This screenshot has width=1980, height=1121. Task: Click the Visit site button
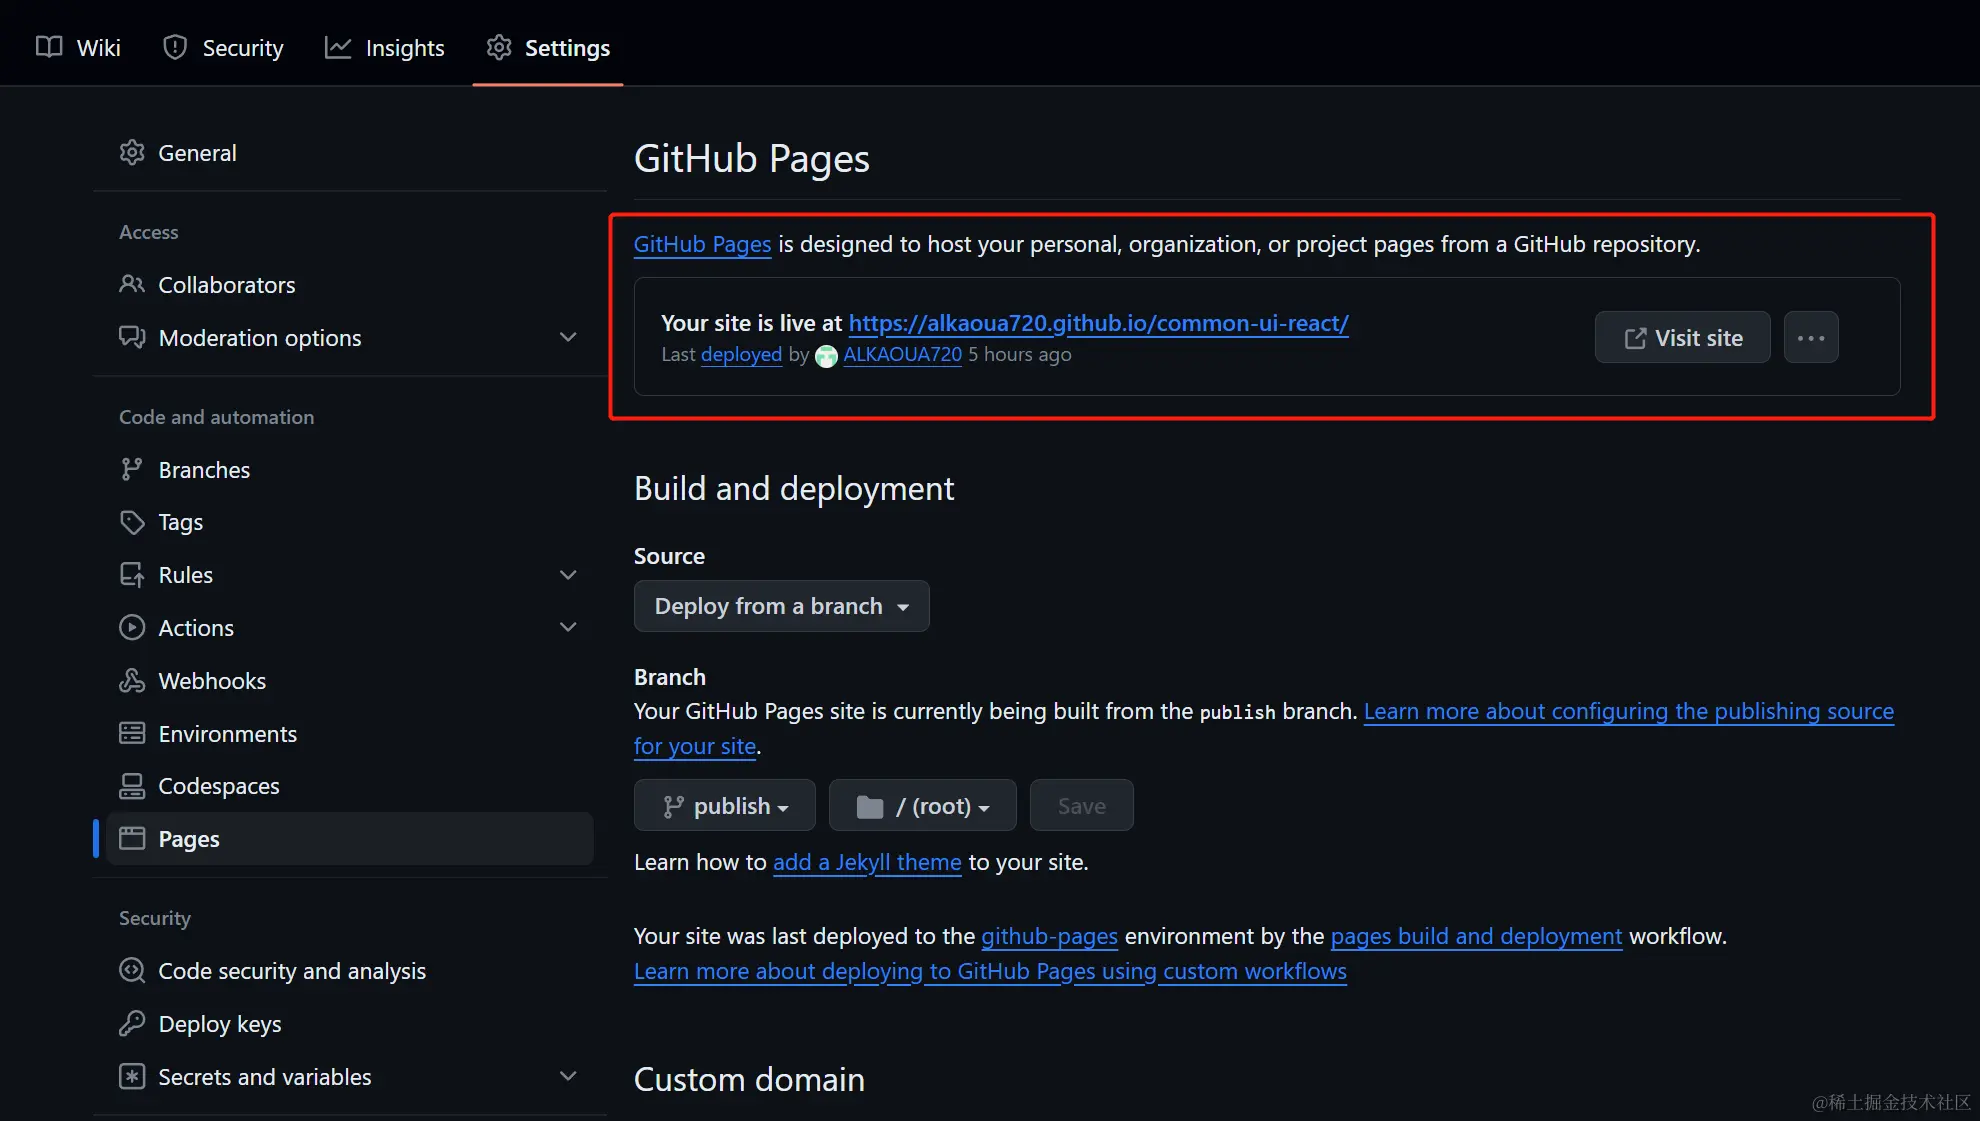coord(1682,337)
